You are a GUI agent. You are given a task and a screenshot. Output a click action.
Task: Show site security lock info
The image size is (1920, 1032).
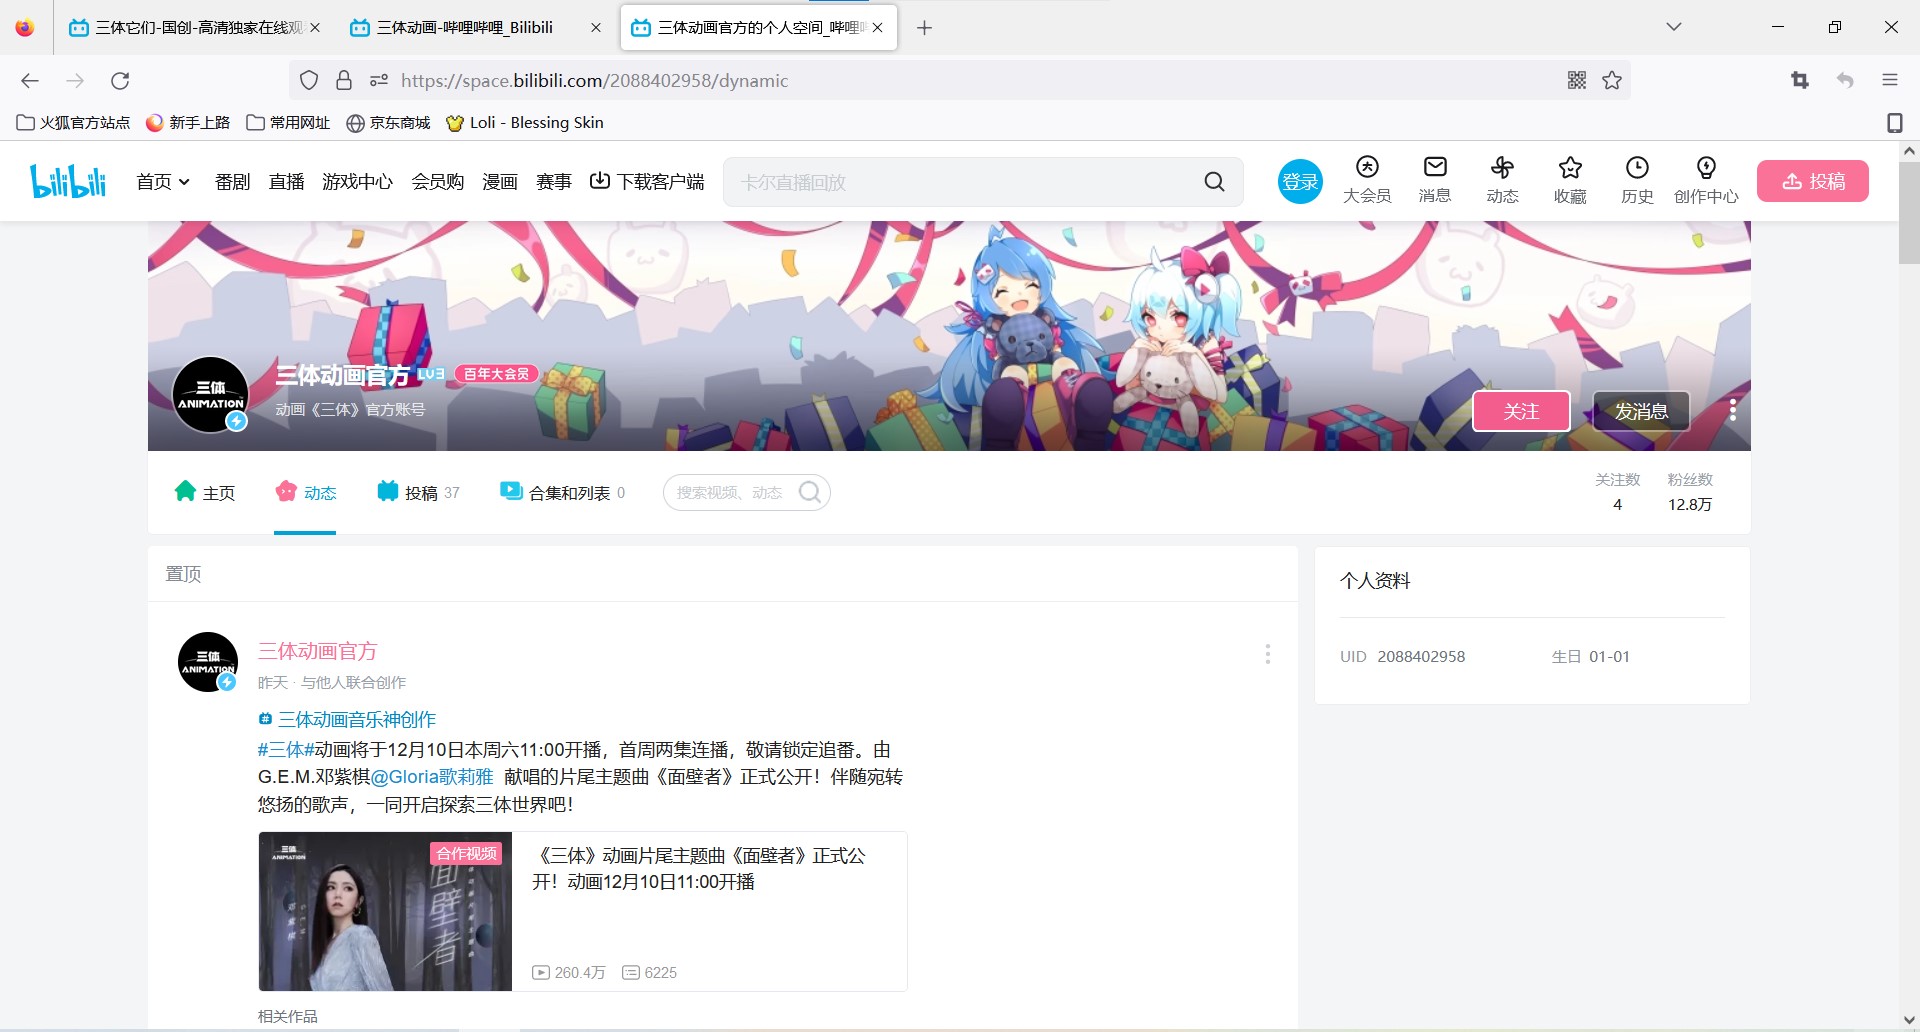[x=344, y=81]
